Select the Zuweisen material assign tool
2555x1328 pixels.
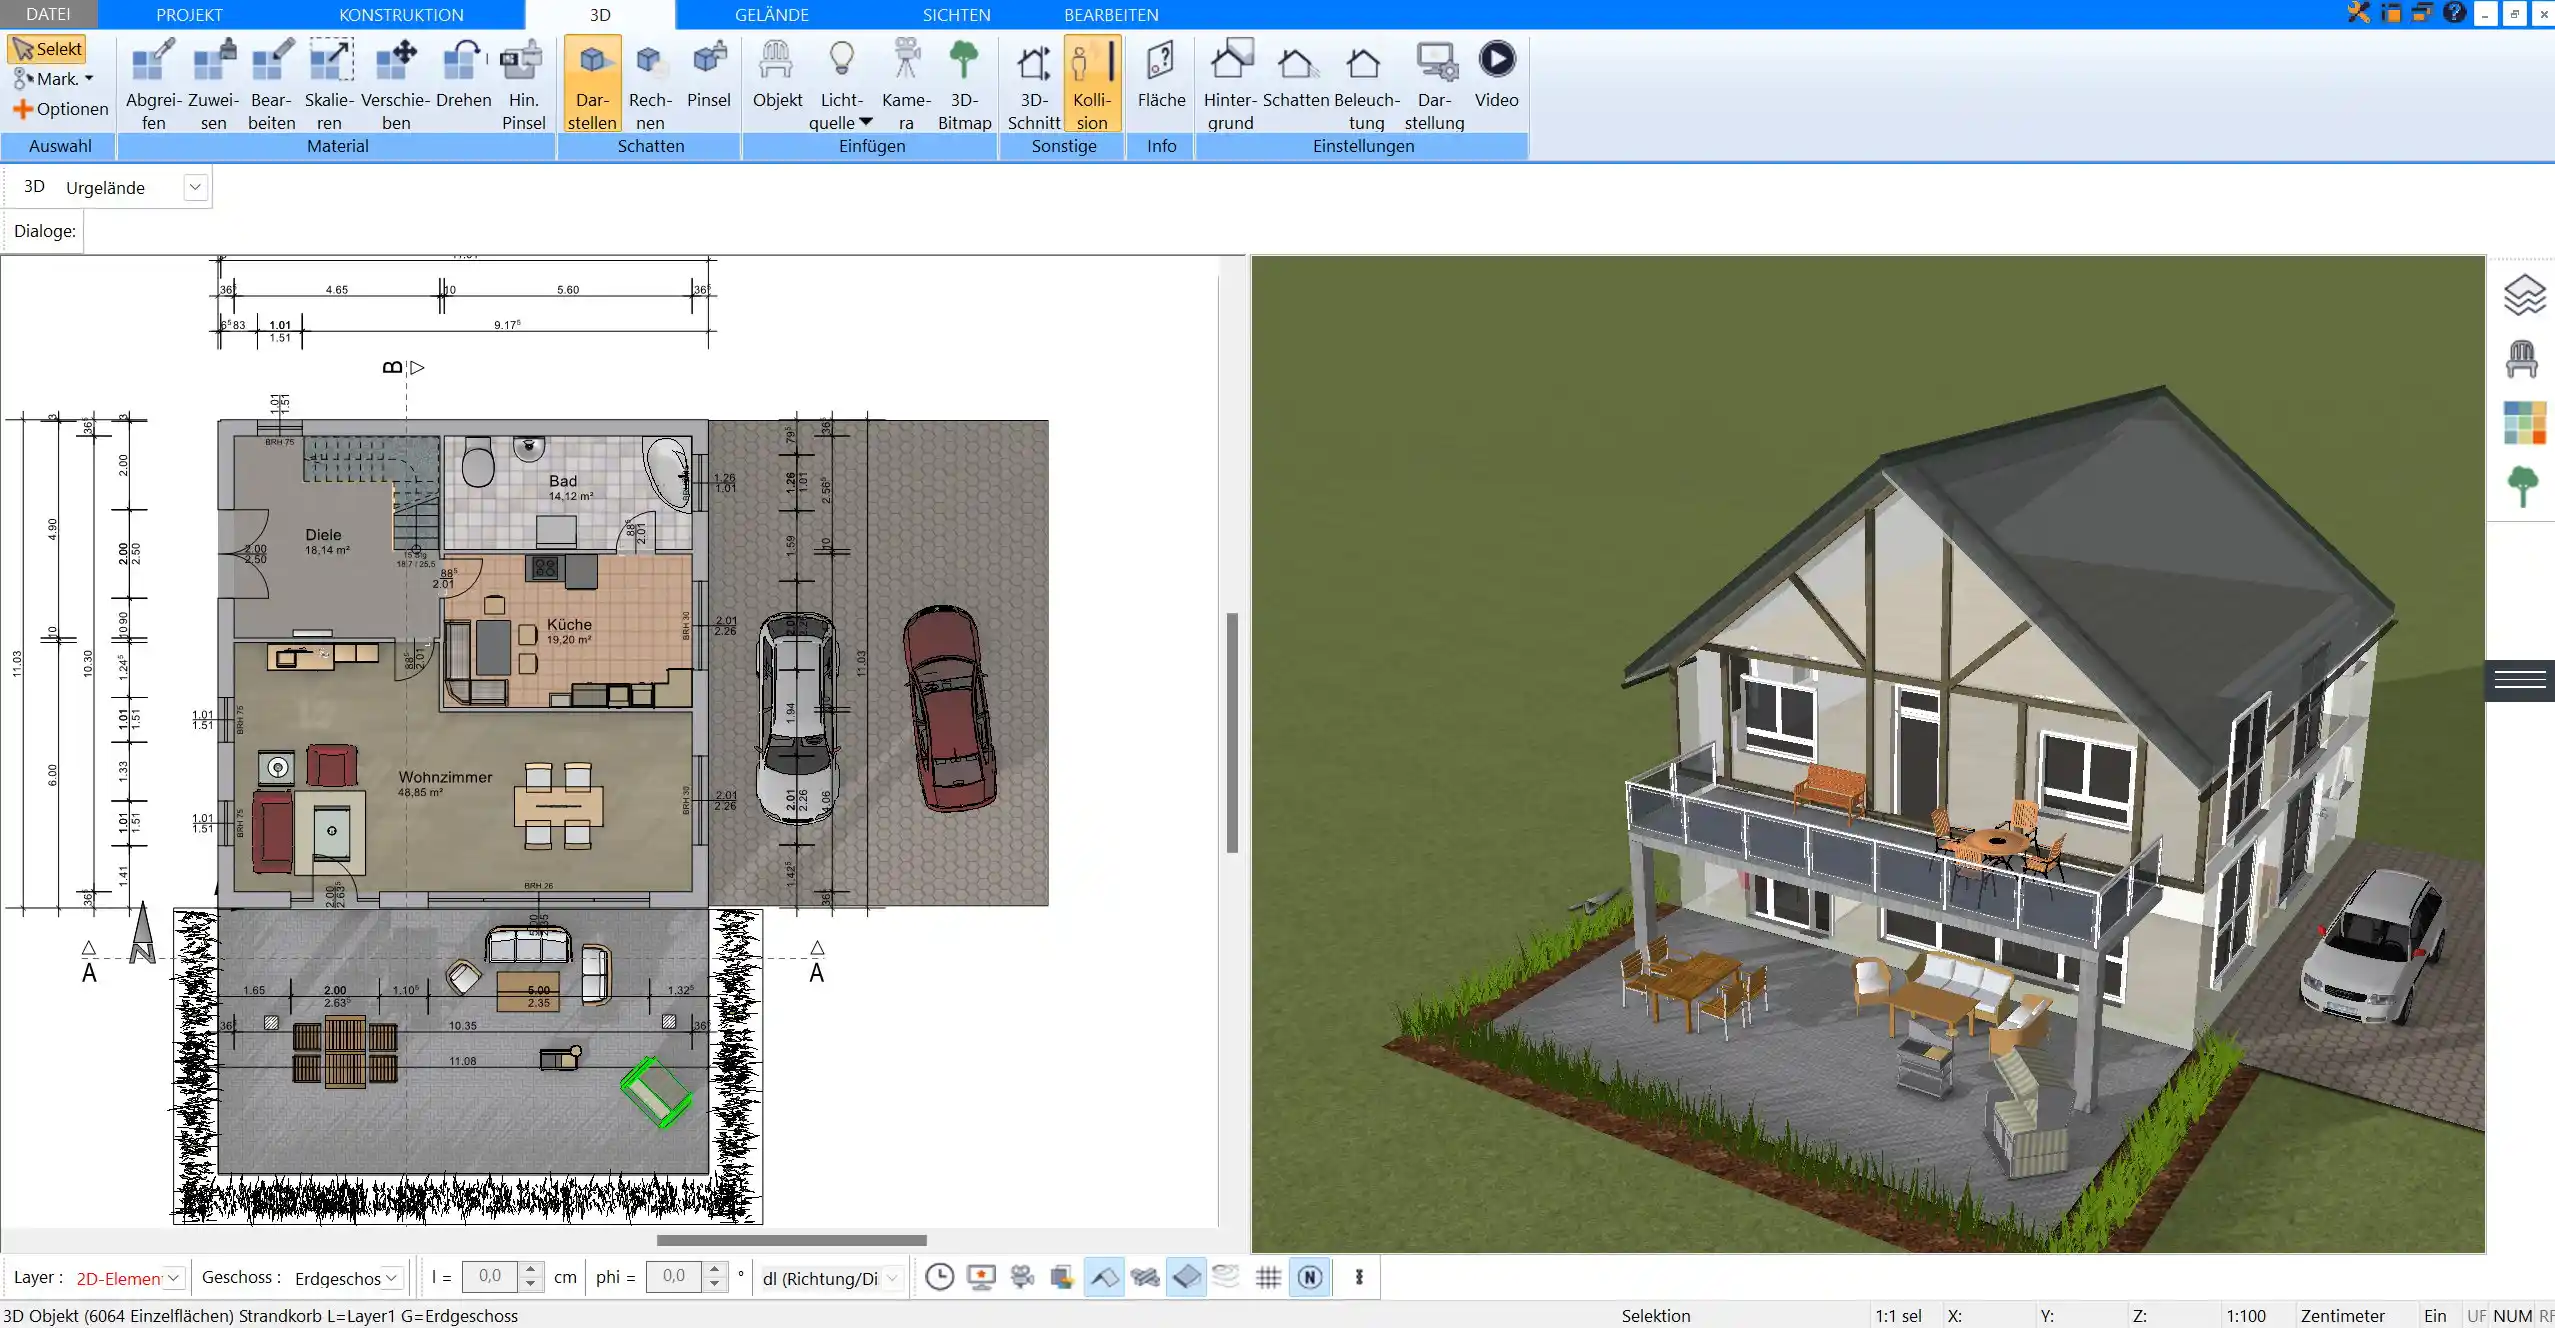(213, 85)
